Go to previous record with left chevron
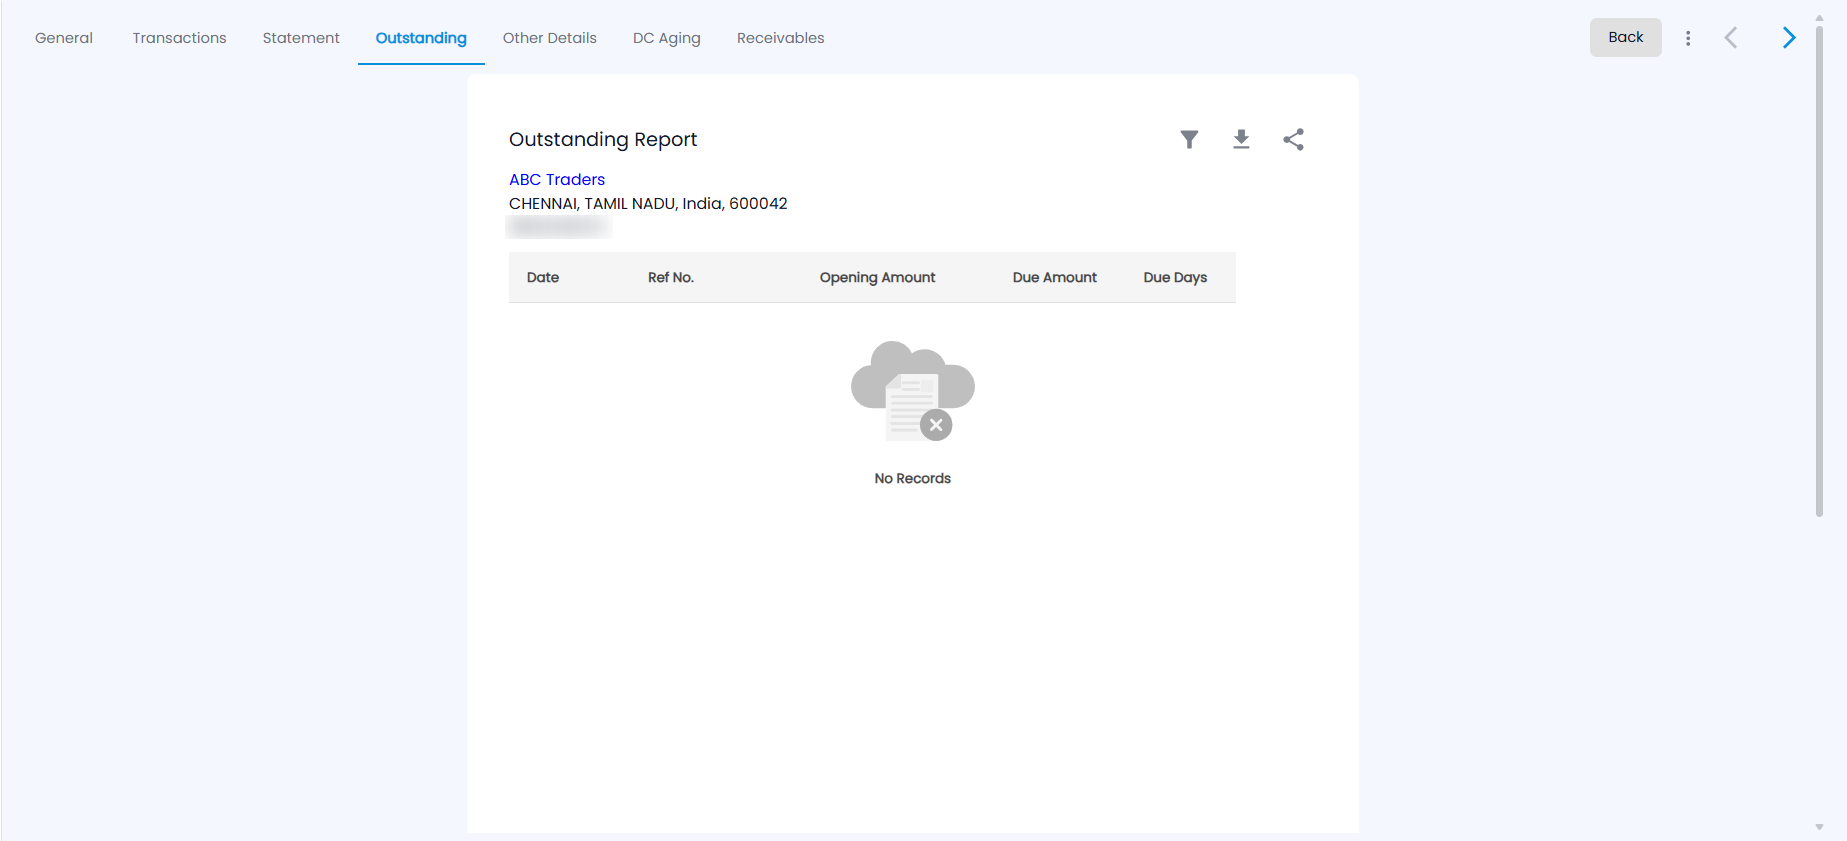 (x=1731, y=38)
